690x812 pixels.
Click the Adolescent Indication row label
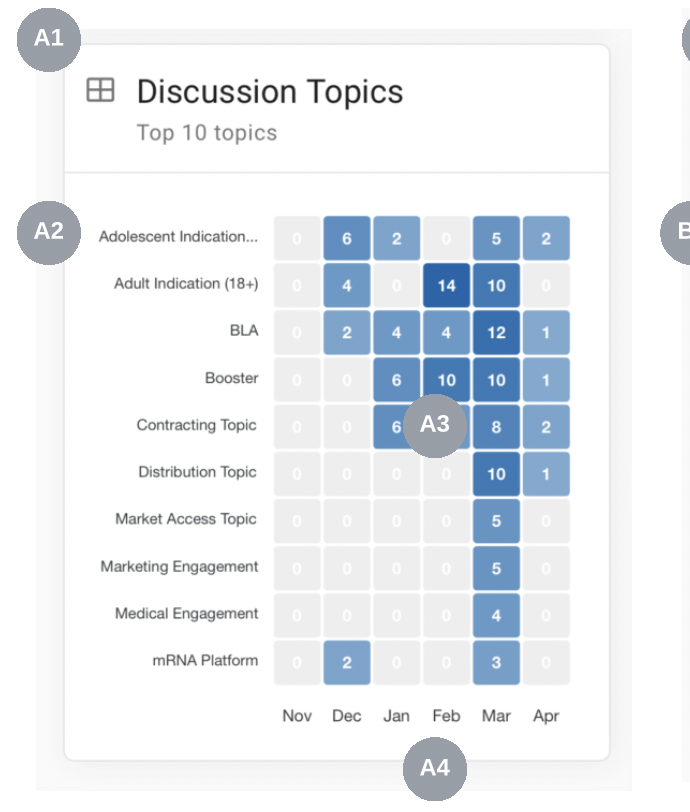click(x=178, y=237)
